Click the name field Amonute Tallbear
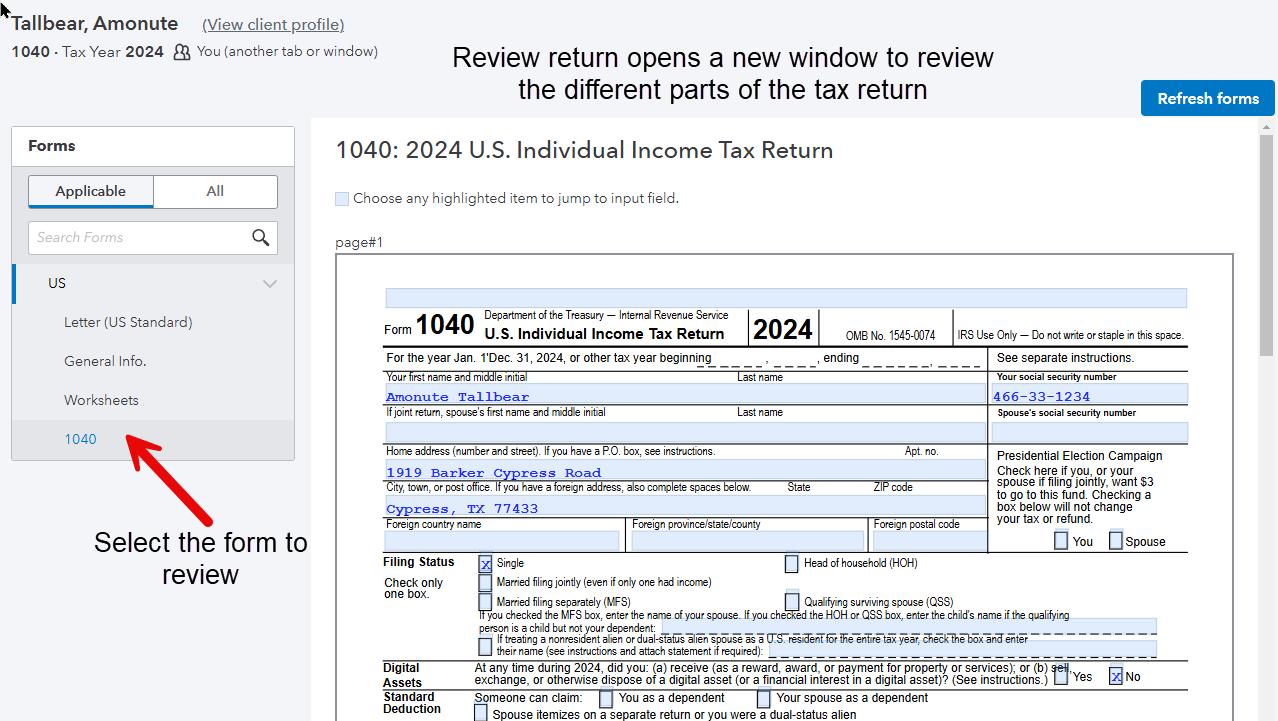 [685, 395]
